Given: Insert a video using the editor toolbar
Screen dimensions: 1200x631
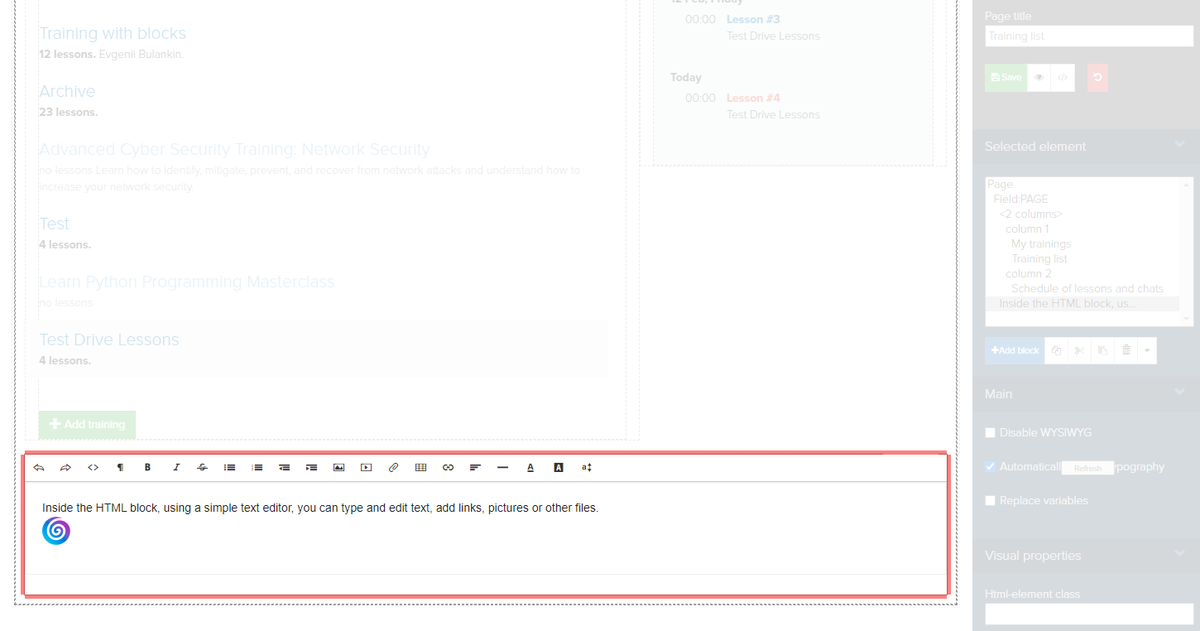Looking at the screenshot, I should tap(366, 467).
